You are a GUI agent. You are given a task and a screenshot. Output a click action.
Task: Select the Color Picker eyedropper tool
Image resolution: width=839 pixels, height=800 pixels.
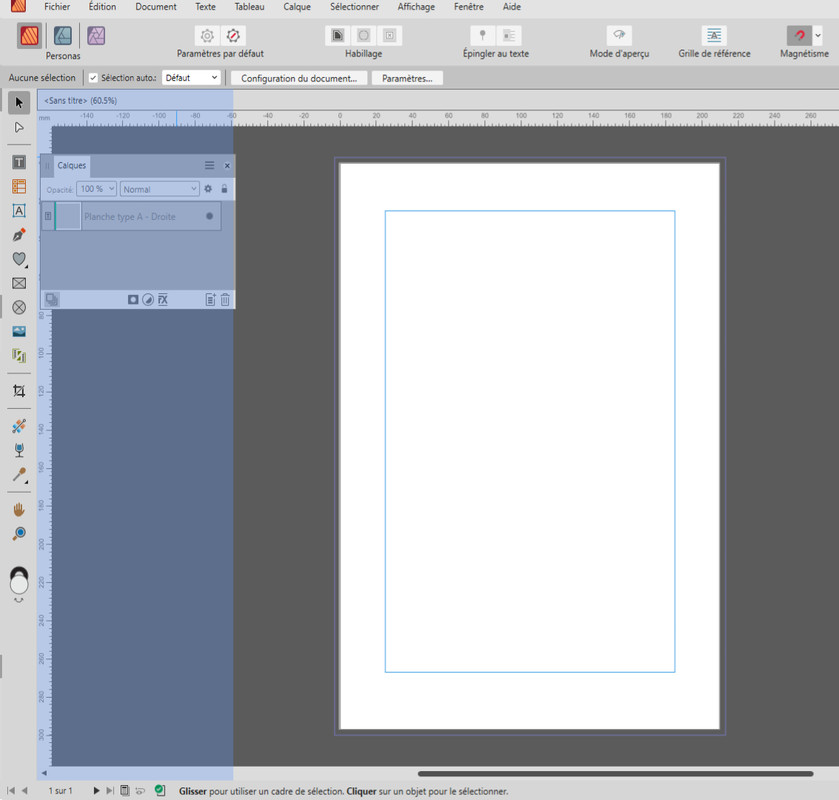point(19,475)
